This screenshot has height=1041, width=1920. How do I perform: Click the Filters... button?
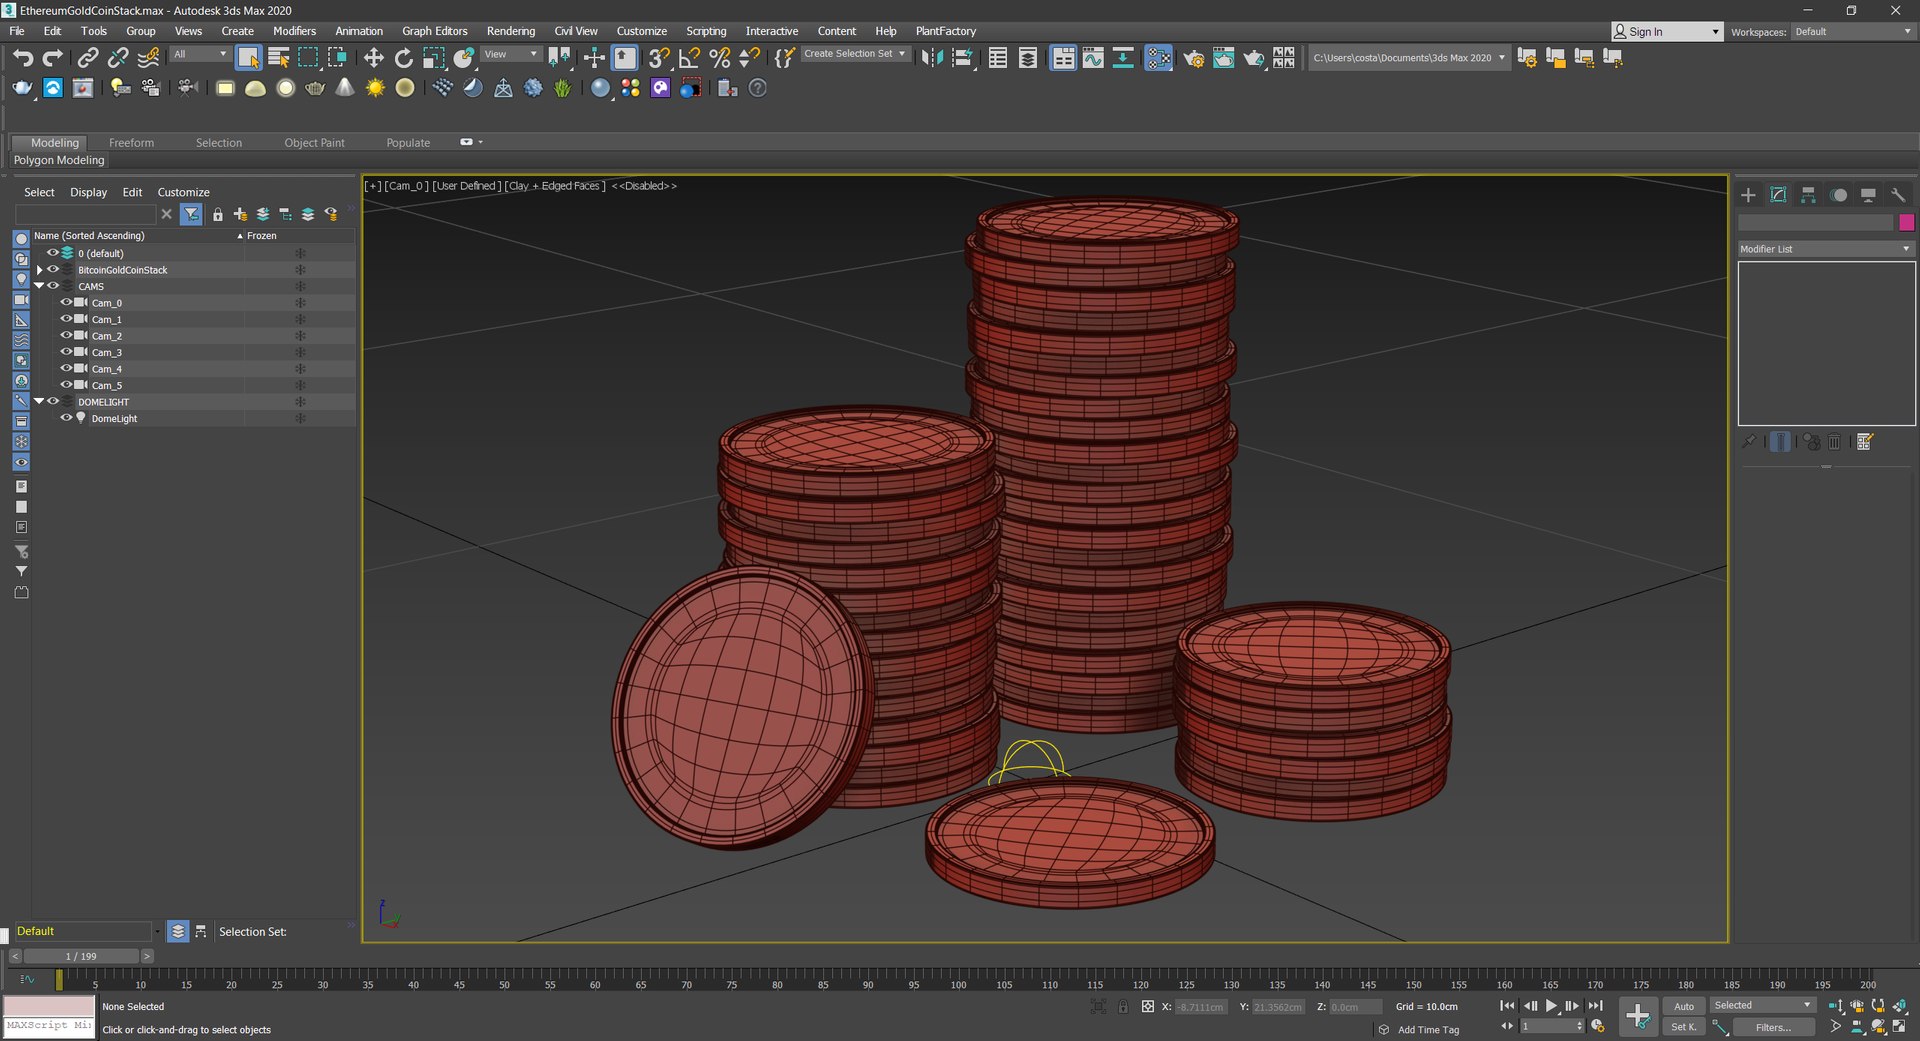click(1773, 1027)
